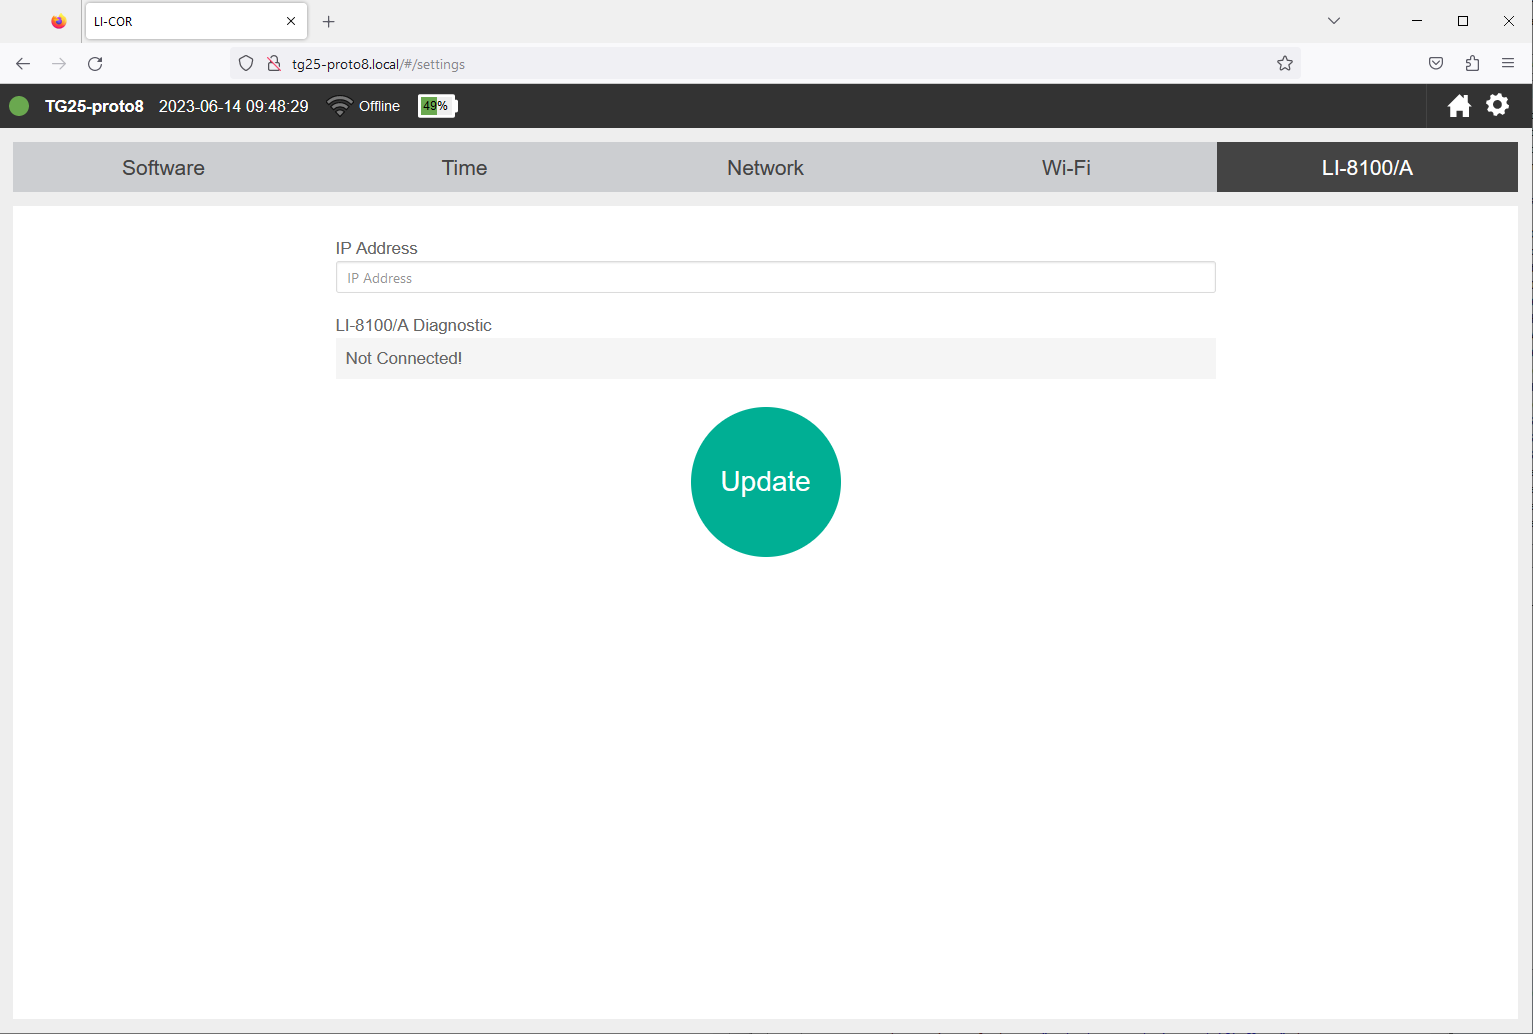Expand the list all tabs chevron

(1334, 21)
